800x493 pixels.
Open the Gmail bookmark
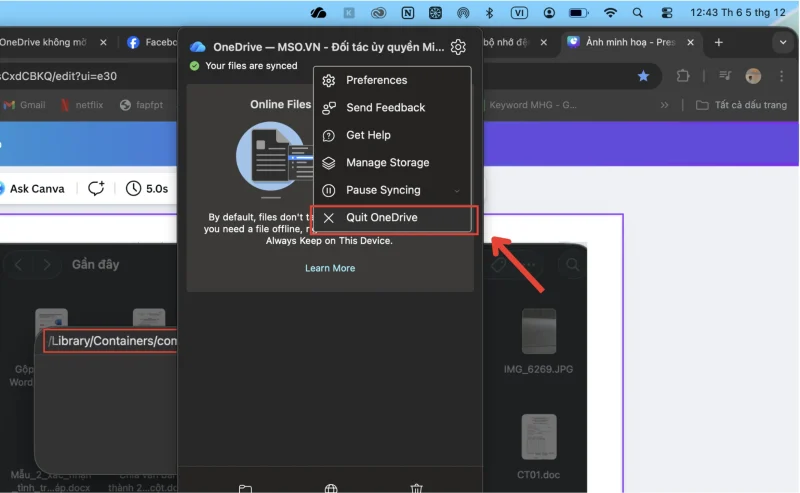pyautogui.click(x=24, y=105)
